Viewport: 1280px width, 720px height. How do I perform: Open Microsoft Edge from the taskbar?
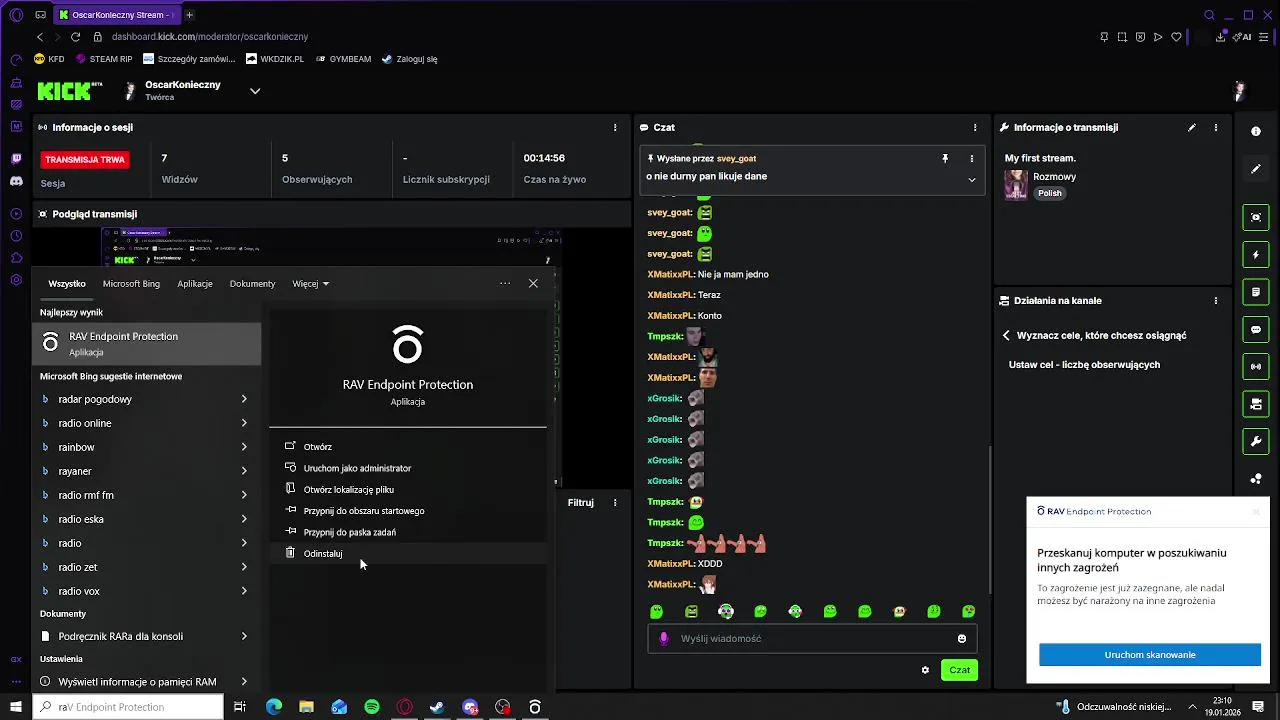(x=274, y=707)
